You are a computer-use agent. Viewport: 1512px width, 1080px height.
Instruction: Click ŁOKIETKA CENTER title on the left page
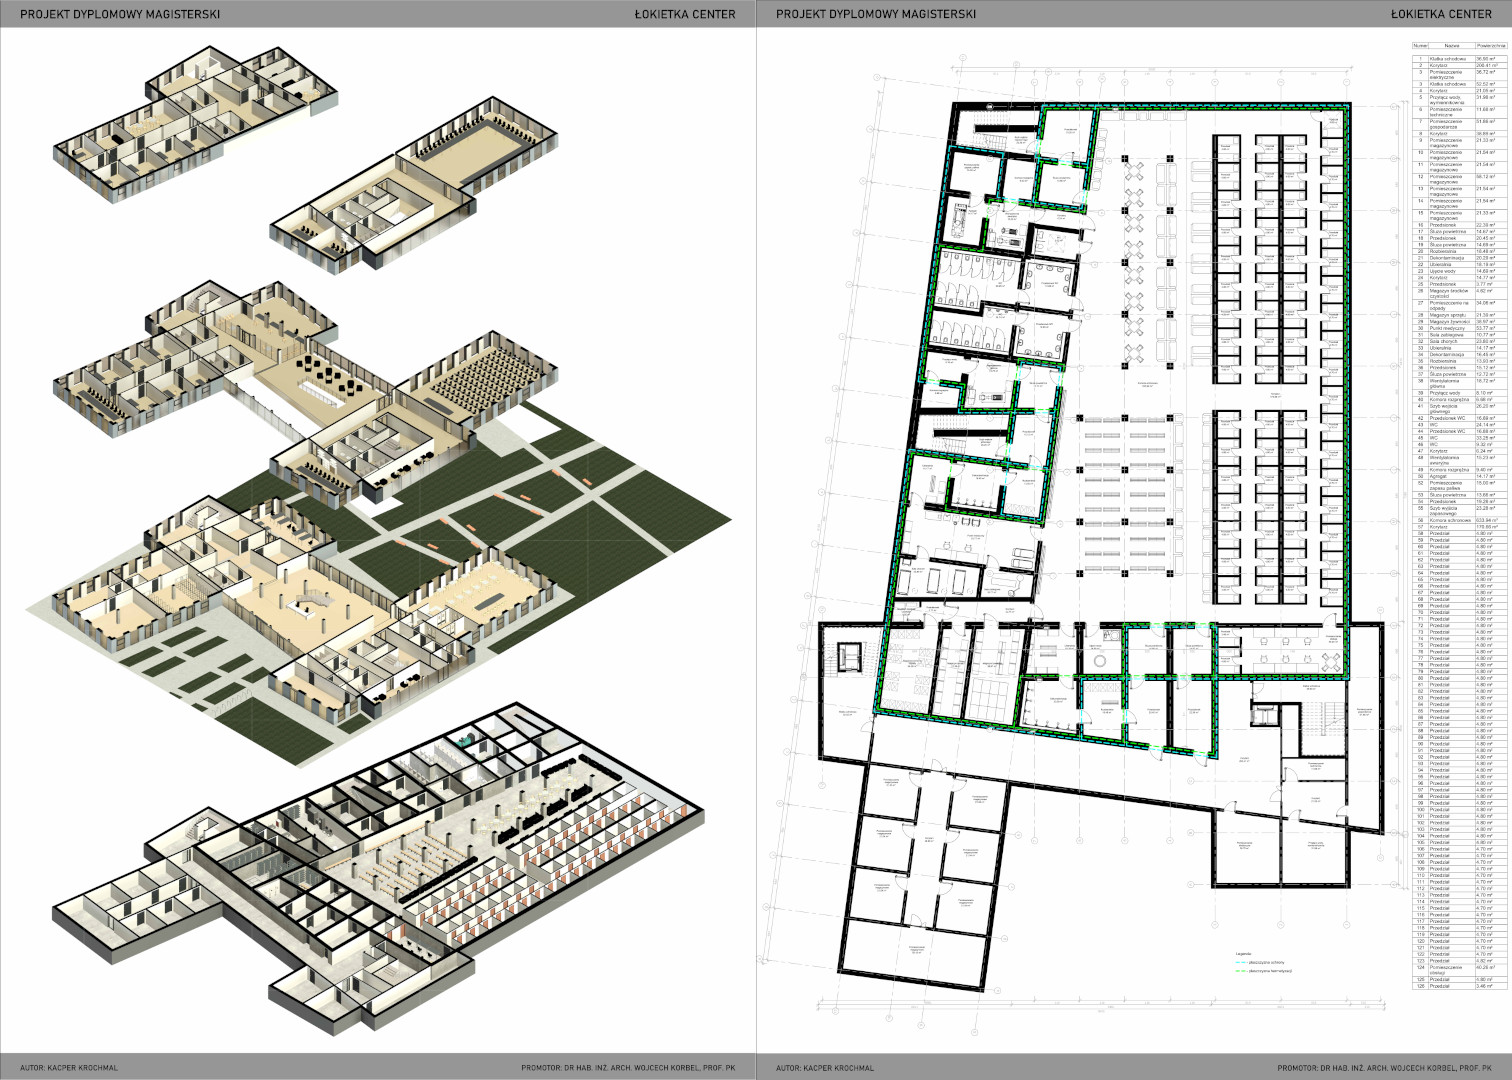(685, 14)
